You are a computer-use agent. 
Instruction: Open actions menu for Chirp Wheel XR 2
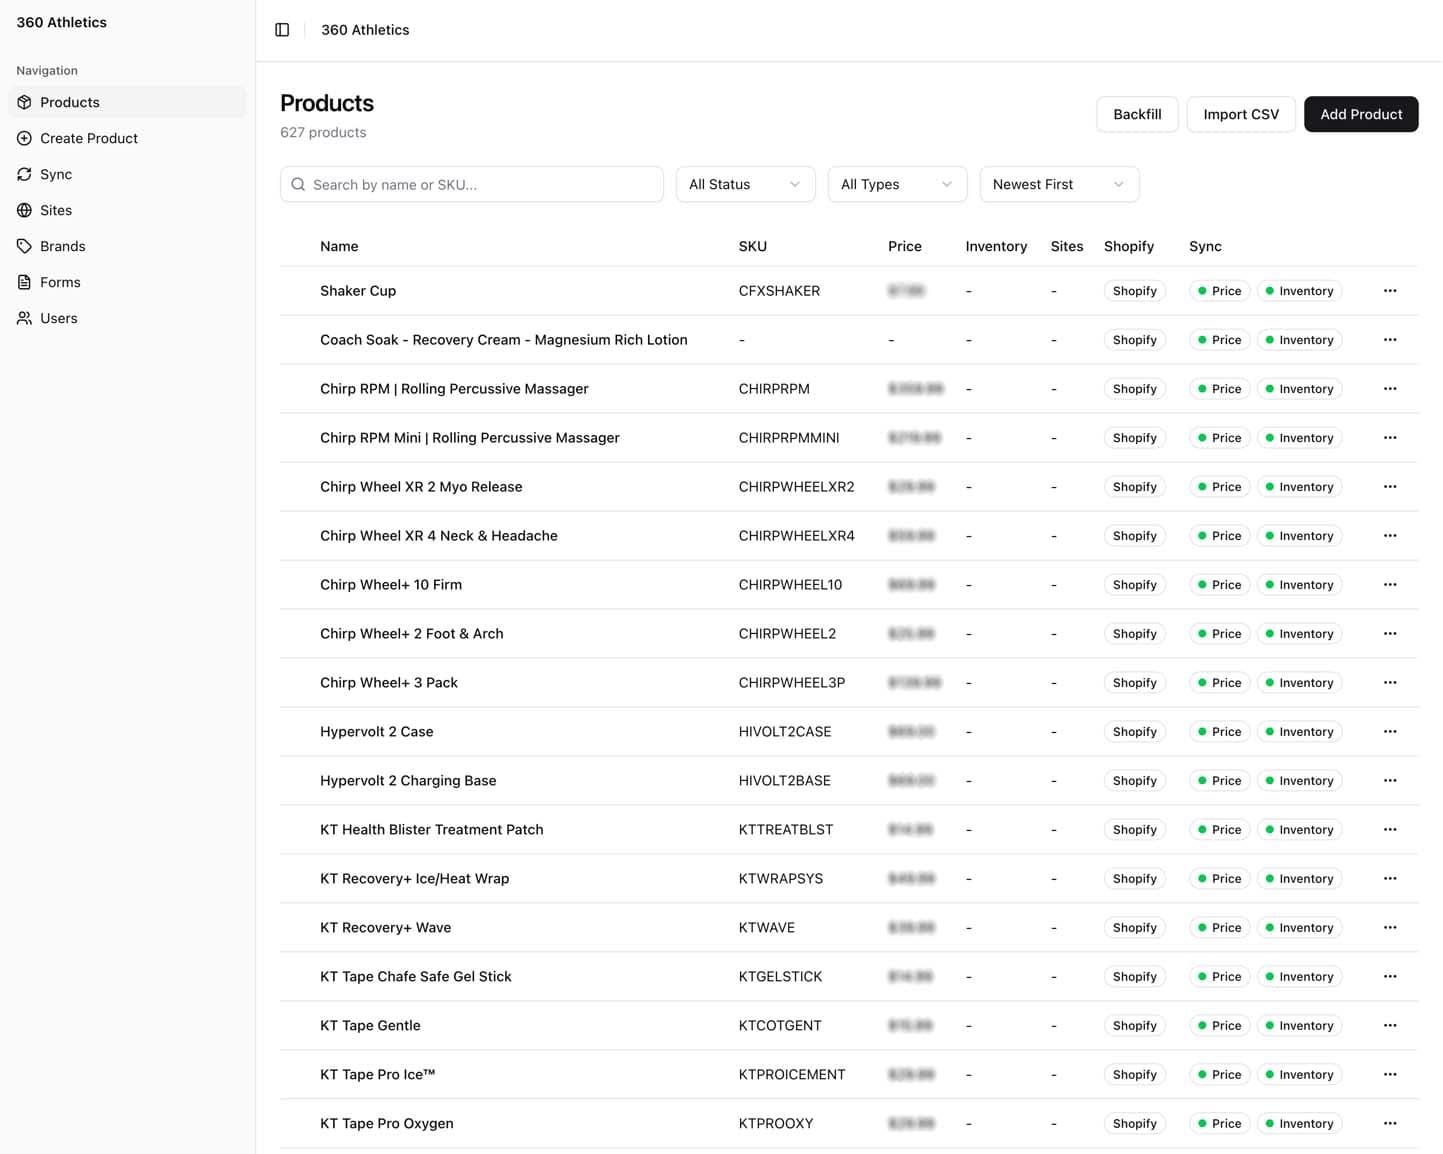1390,487
